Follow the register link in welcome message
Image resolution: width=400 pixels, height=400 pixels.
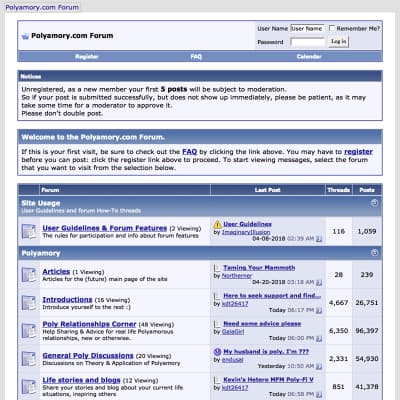[x=358, y=152]
